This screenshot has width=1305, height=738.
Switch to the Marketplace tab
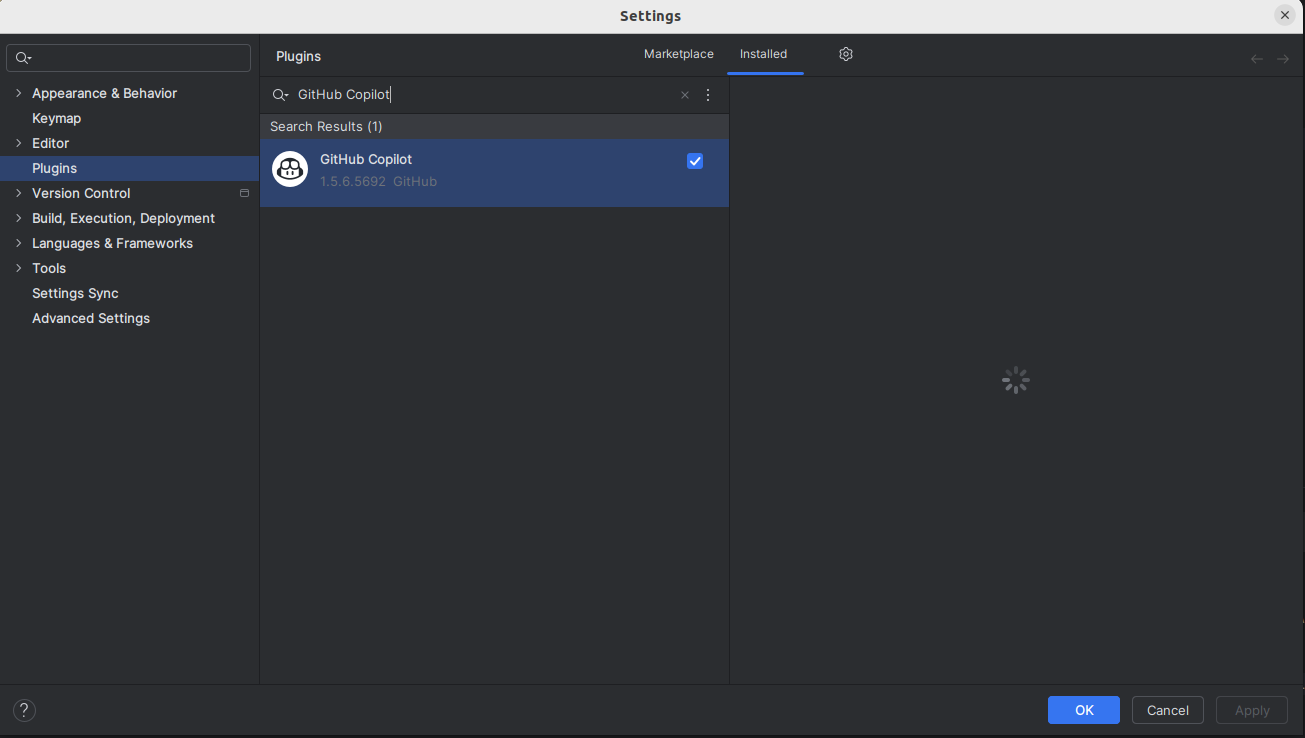click(x=679, y=54)
